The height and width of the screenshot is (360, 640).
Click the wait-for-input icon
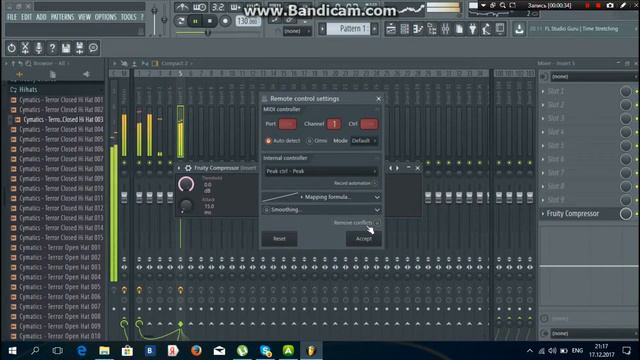pyautogui.click(x=200, y=7)
